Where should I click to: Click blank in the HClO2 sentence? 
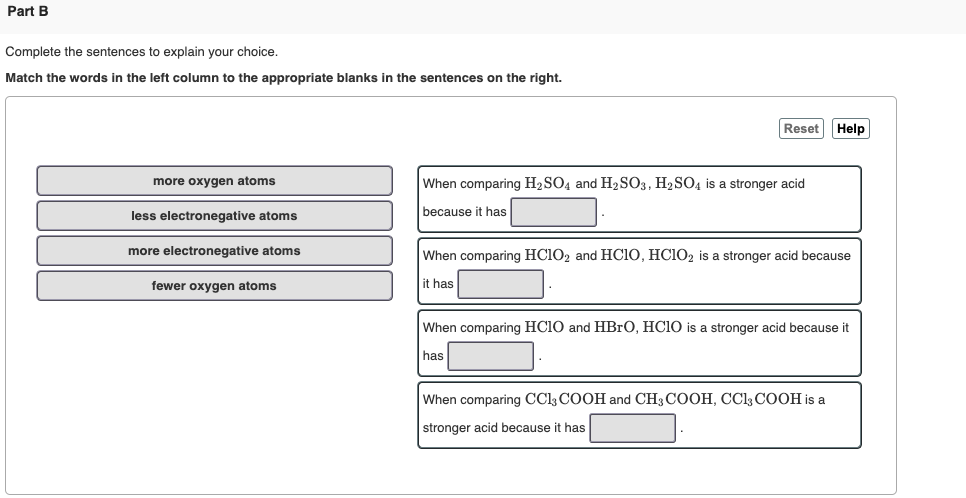(x=501, y=284)
